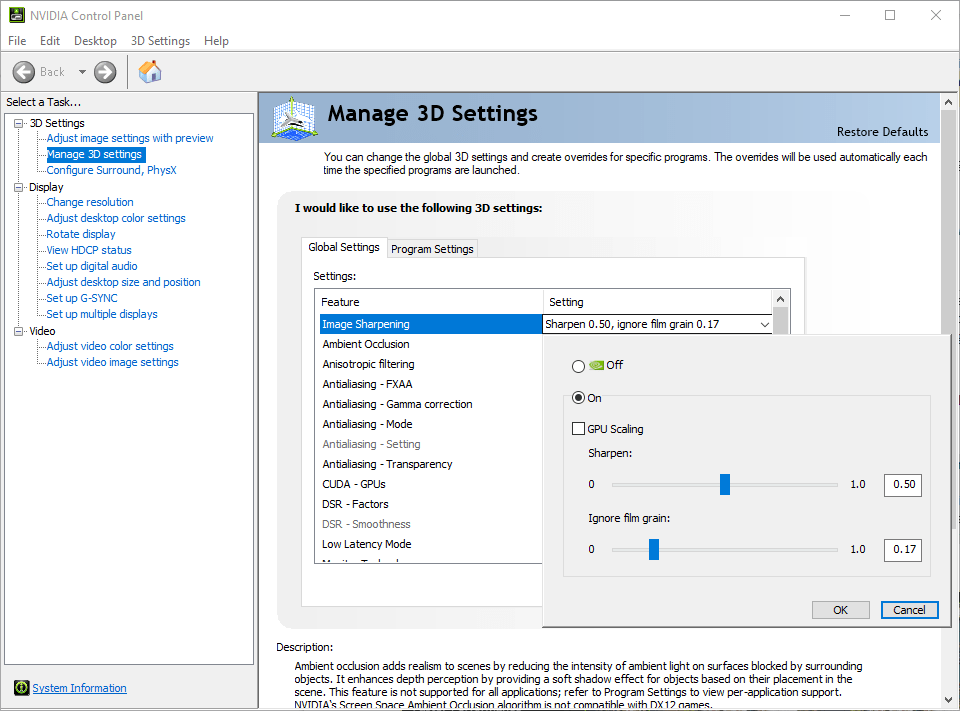Click the NVIDIA logo next to Off option
The height and width of the screenshot is (711, 960).
[598, 366]
